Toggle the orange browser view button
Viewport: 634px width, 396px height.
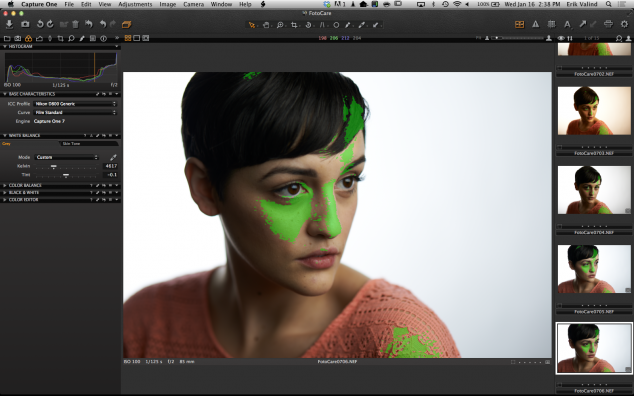(x=520, y=25)
